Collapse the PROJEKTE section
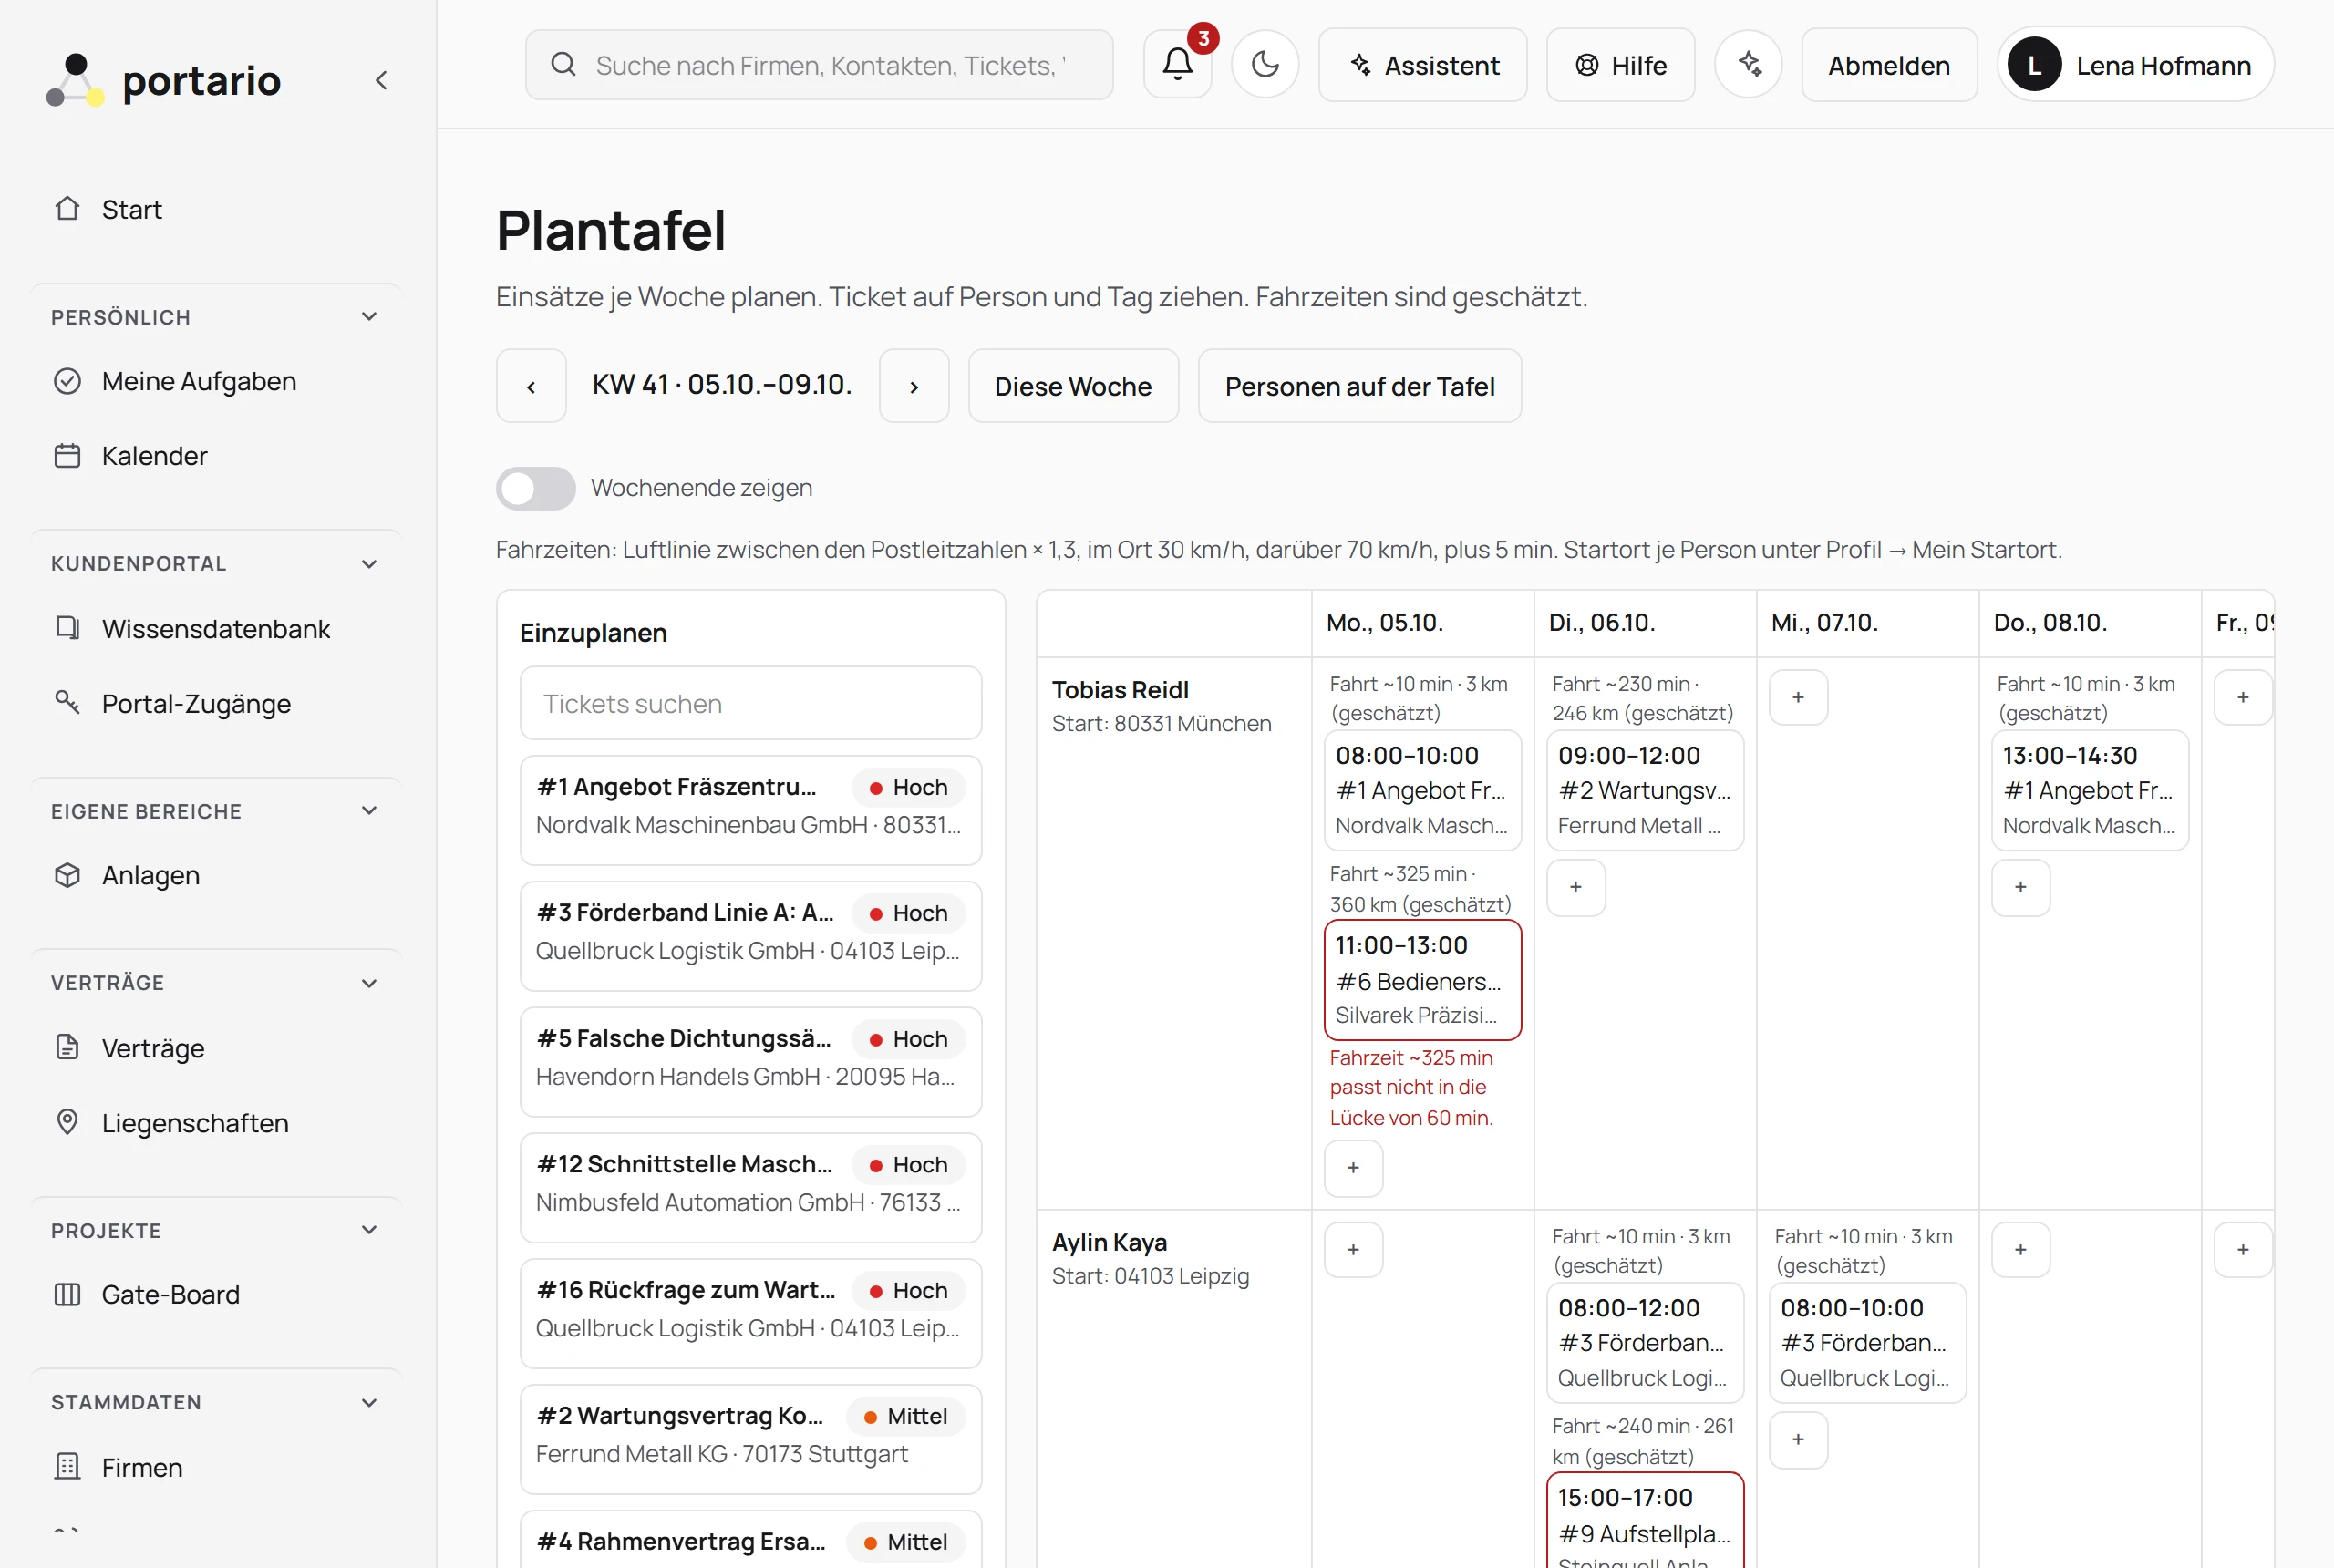 click(x=369, y=1230)
